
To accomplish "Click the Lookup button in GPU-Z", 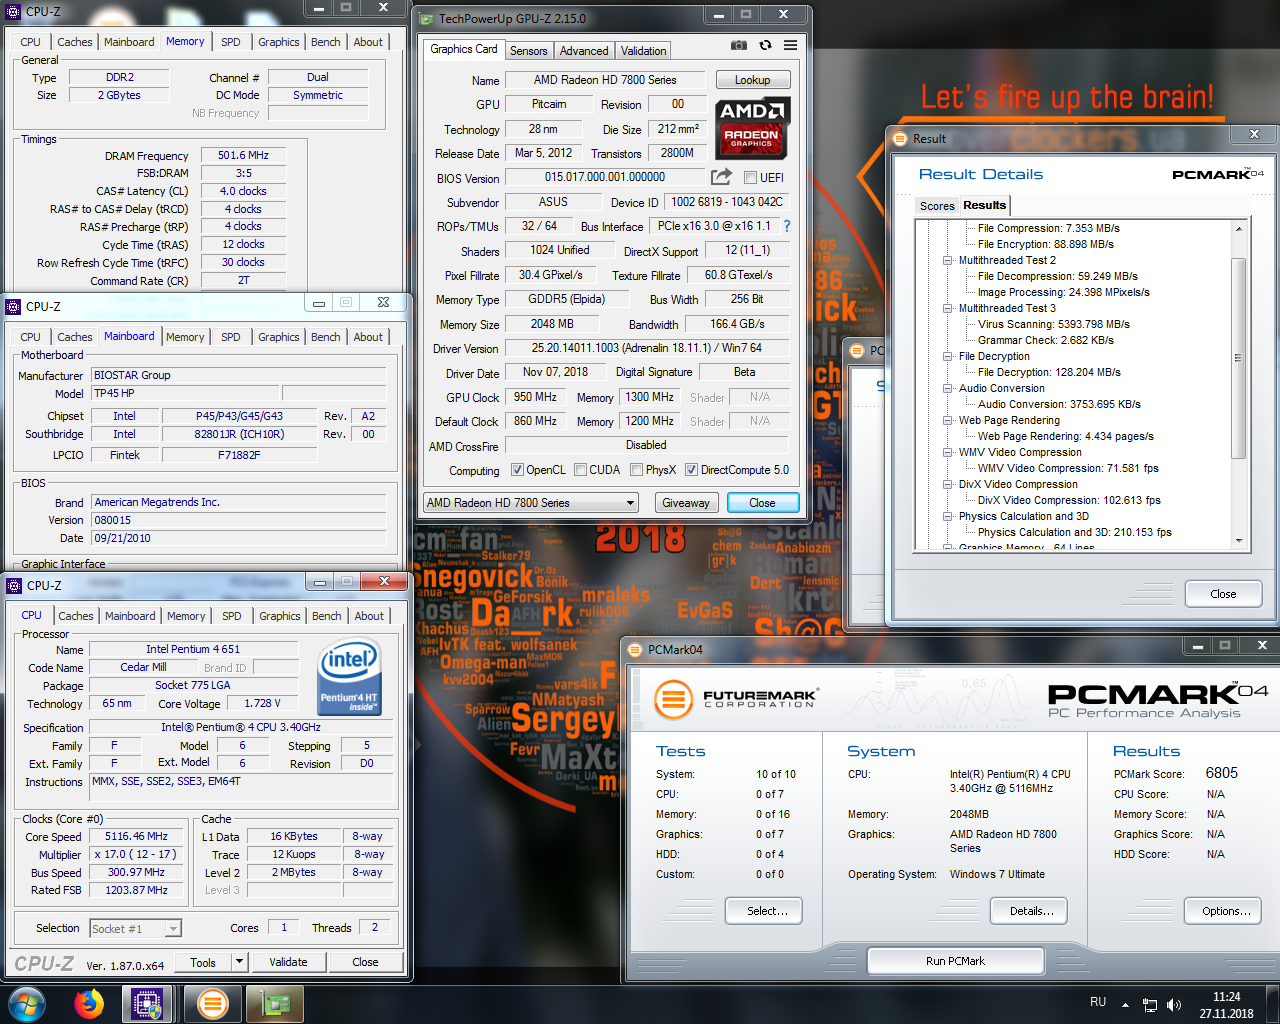I will 753,80.
